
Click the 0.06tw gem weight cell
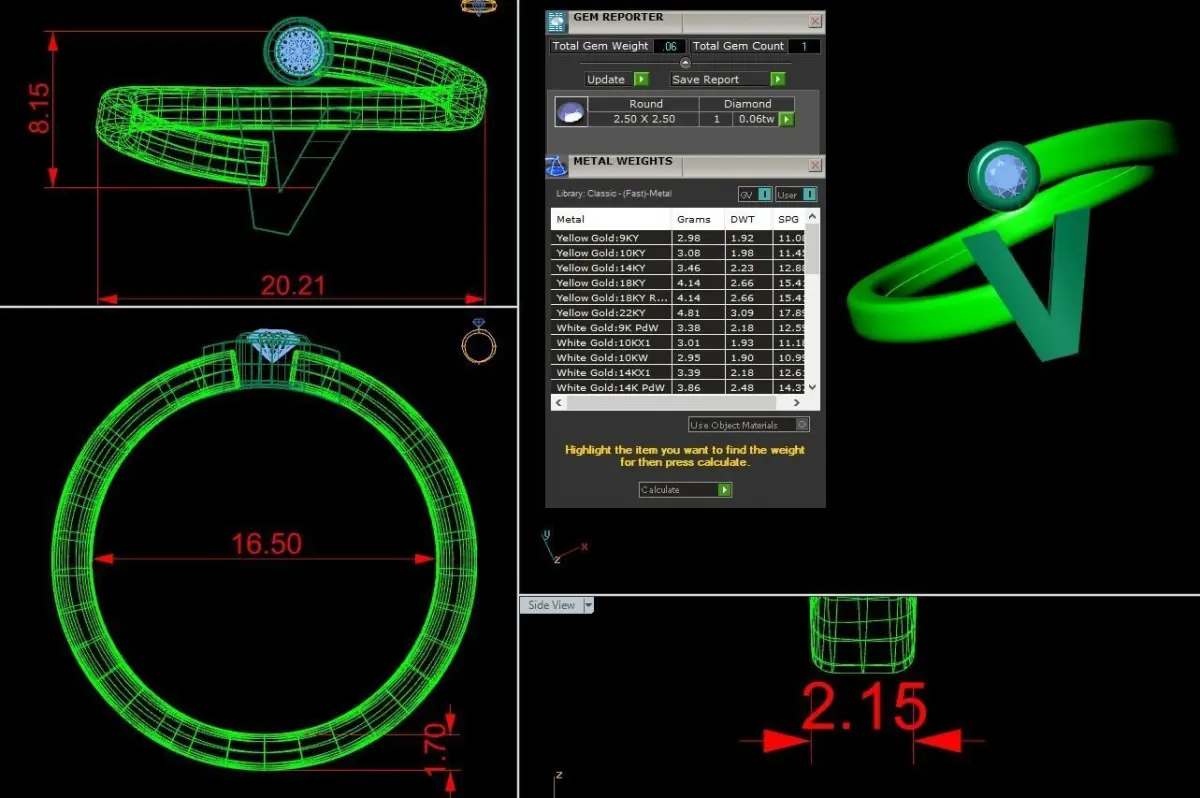[x=756, y=119]
